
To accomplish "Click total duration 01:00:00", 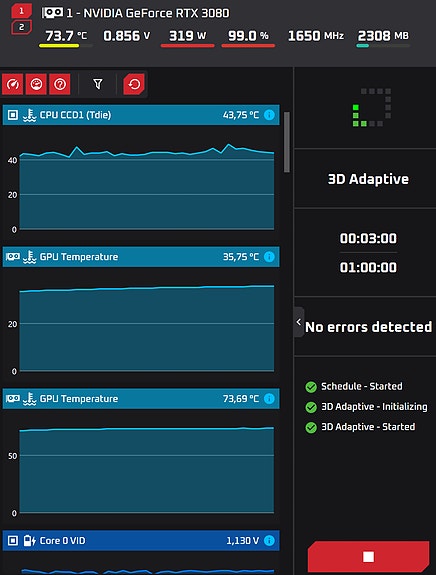I will point(368,267).
